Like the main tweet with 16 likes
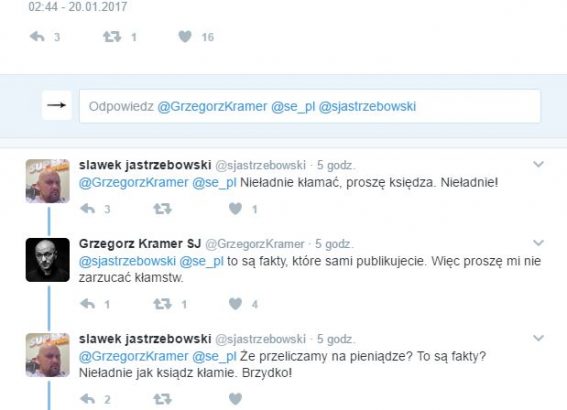The image size is (567, 410). pos(185,37)
